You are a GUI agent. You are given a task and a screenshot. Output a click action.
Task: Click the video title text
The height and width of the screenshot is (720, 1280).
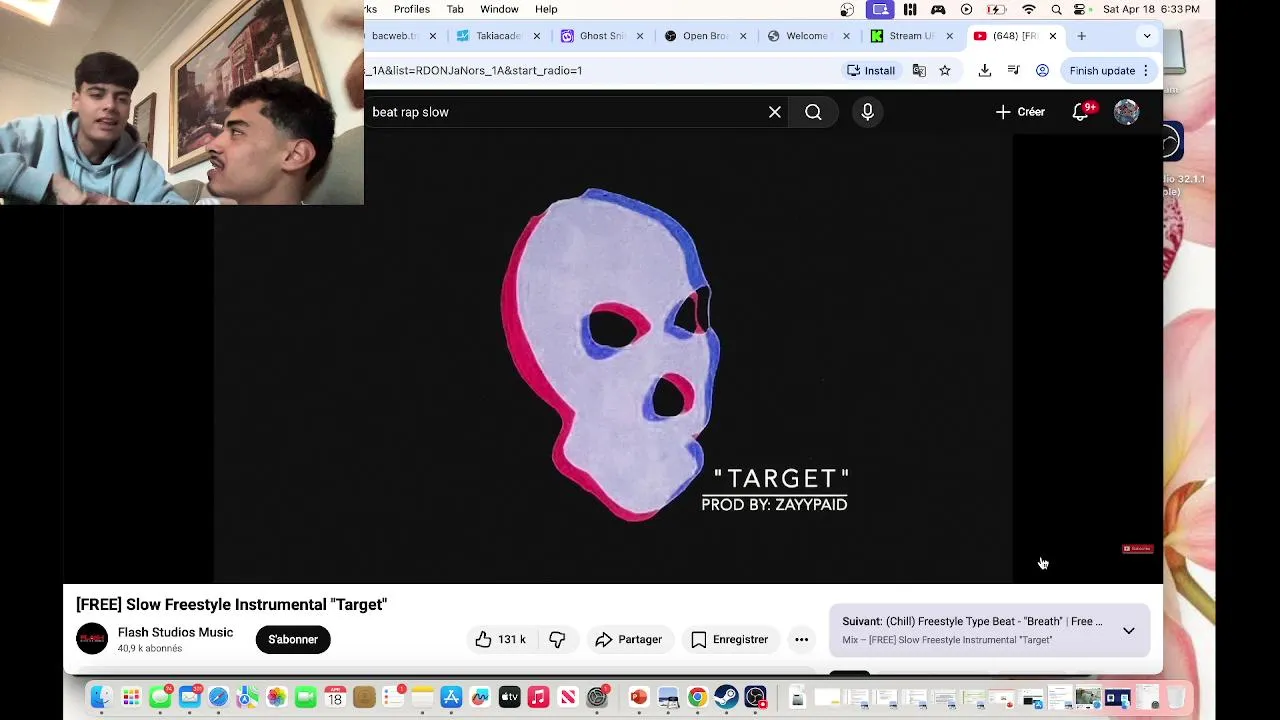(x=231, y=604)
